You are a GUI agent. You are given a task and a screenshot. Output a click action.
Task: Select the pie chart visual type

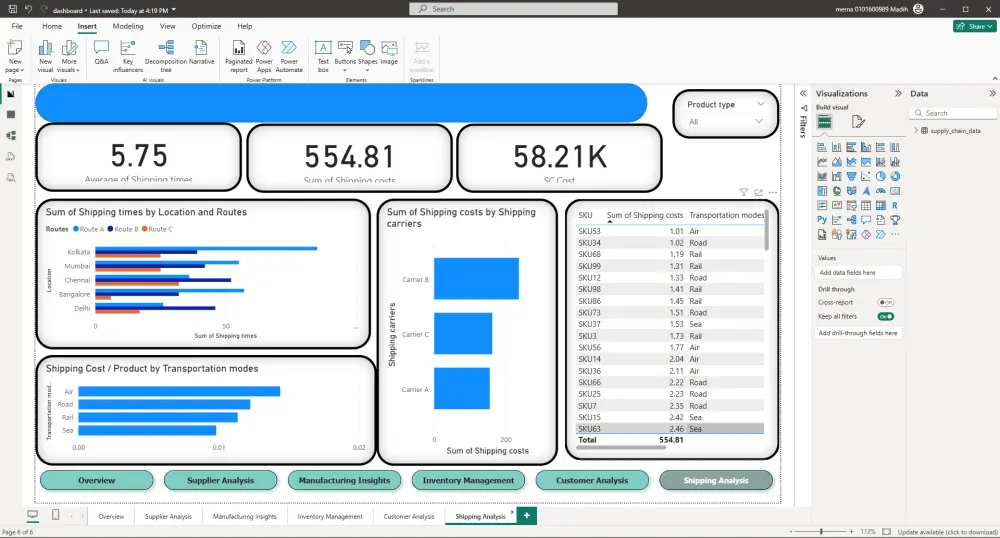tap(880, 176)
